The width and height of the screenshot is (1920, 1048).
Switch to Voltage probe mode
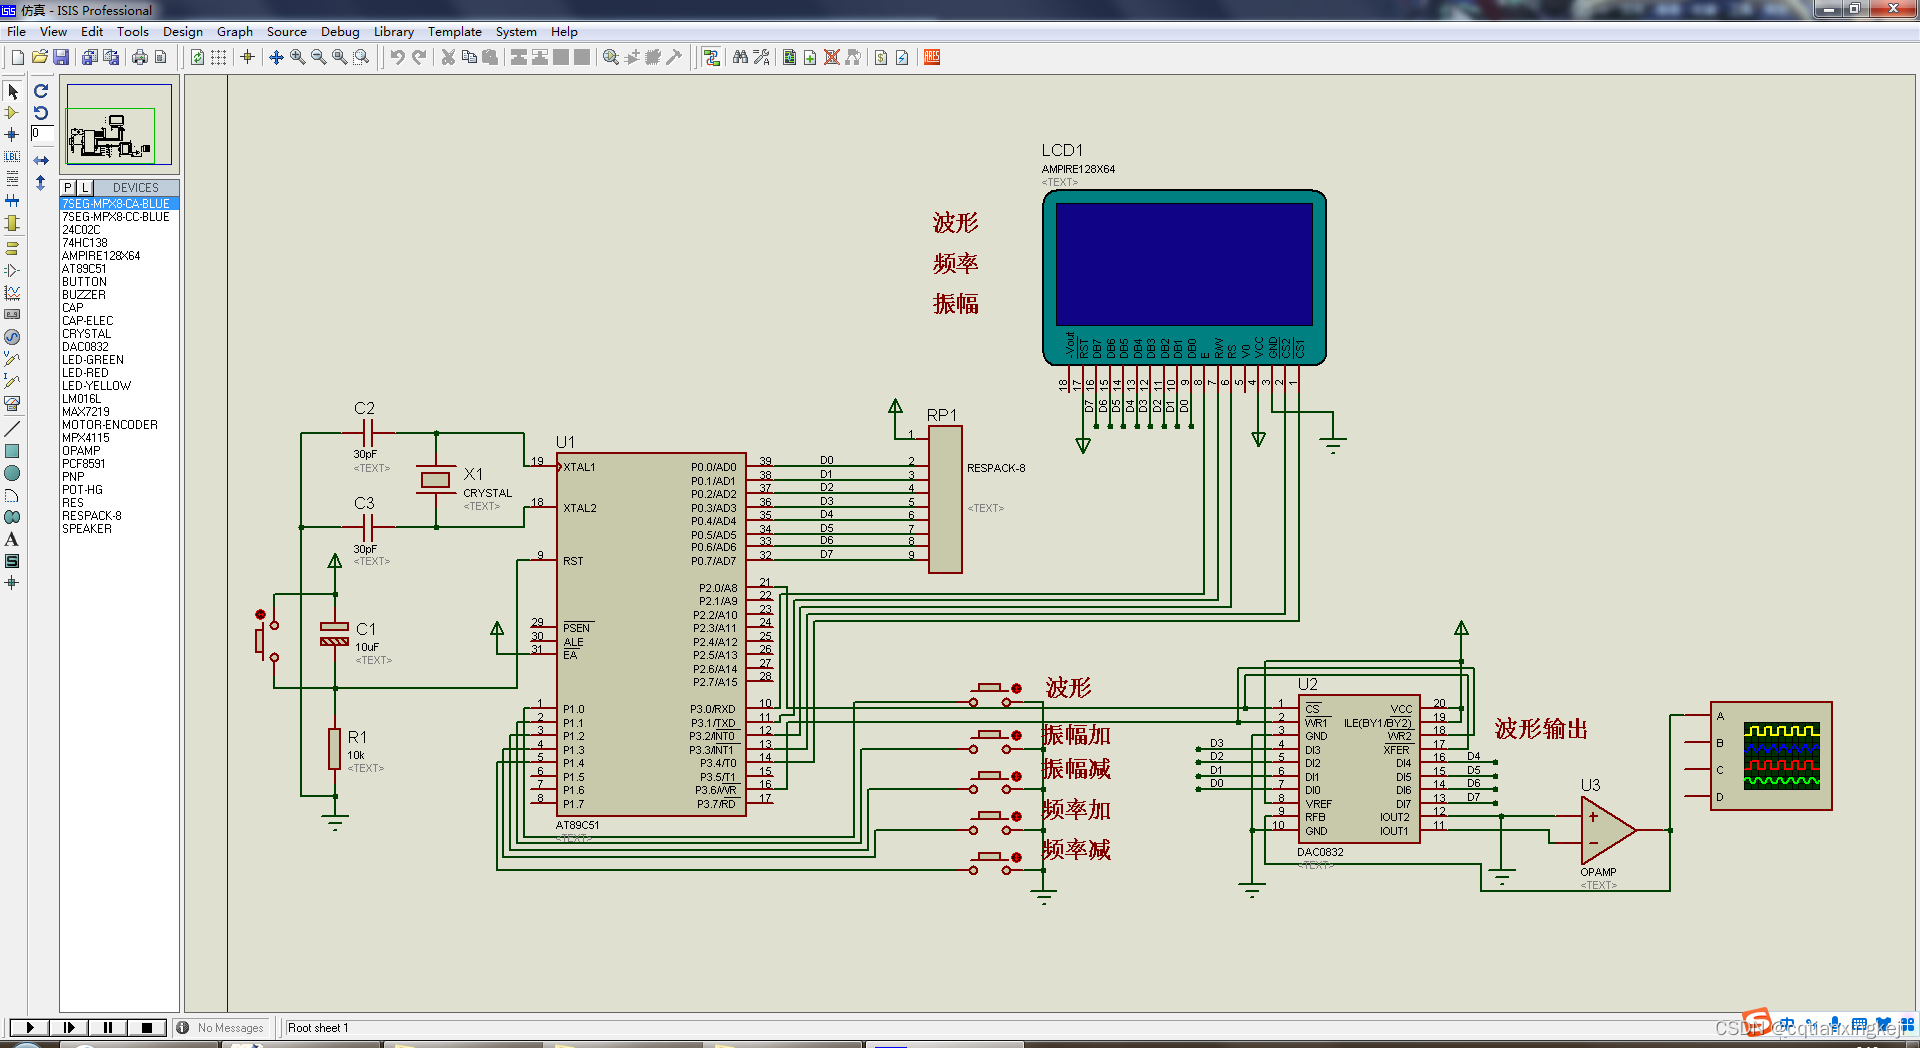[x=12, y=359]
